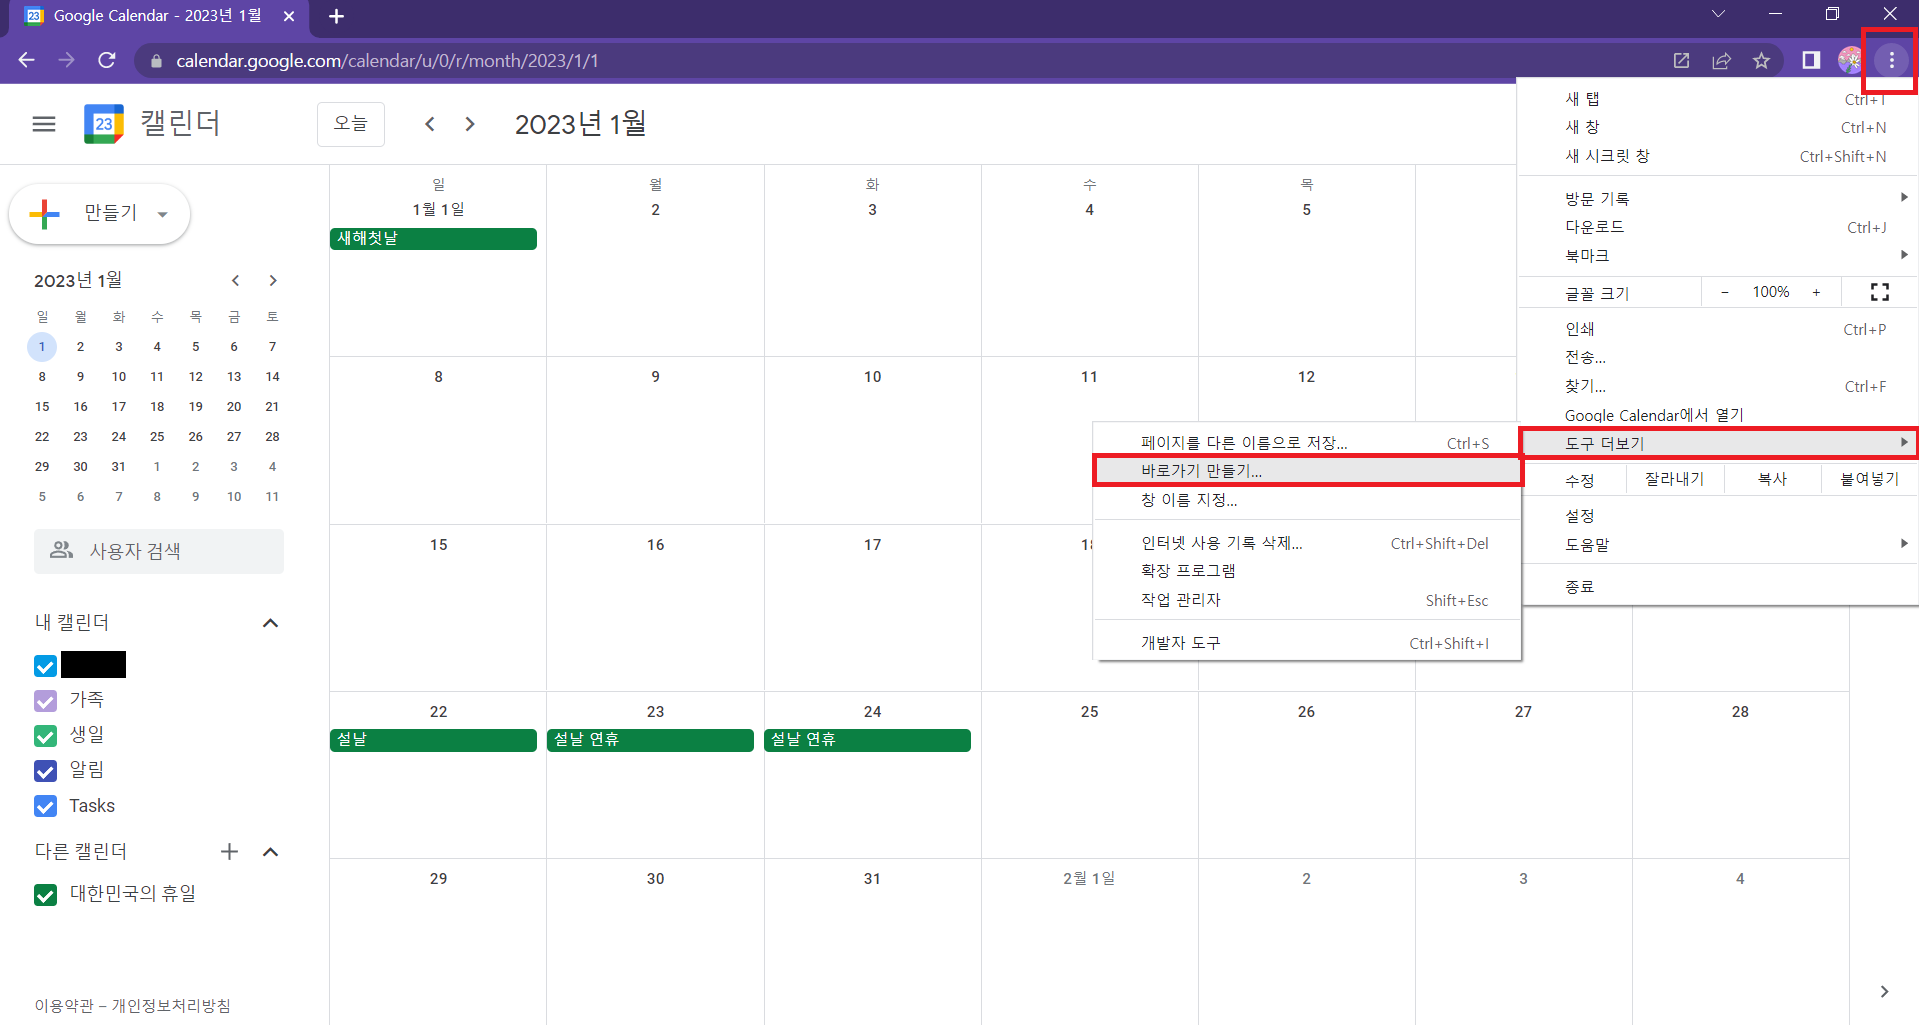Toggle the 가족 calendar checkbox

[x=46, y=700]
